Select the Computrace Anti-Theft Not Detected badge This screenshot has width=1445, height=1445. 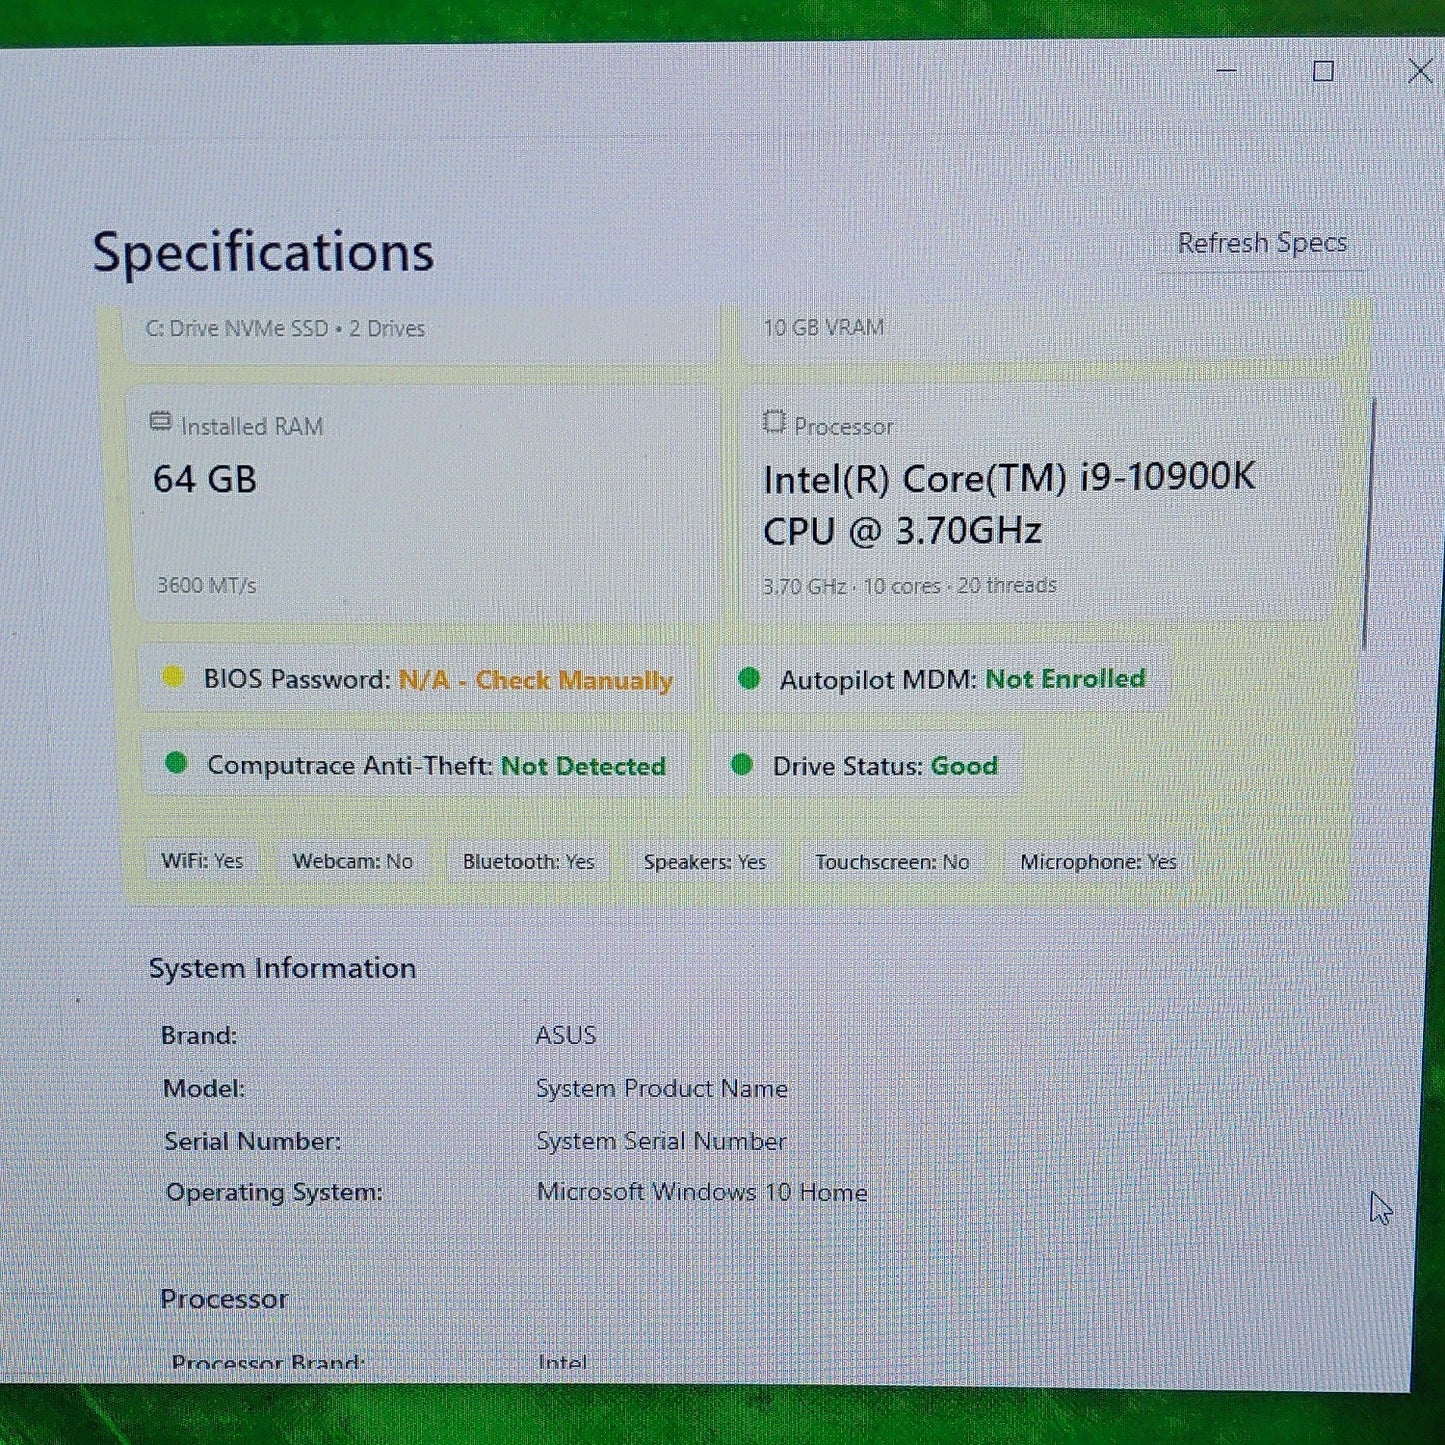click(x=415, y=765)
